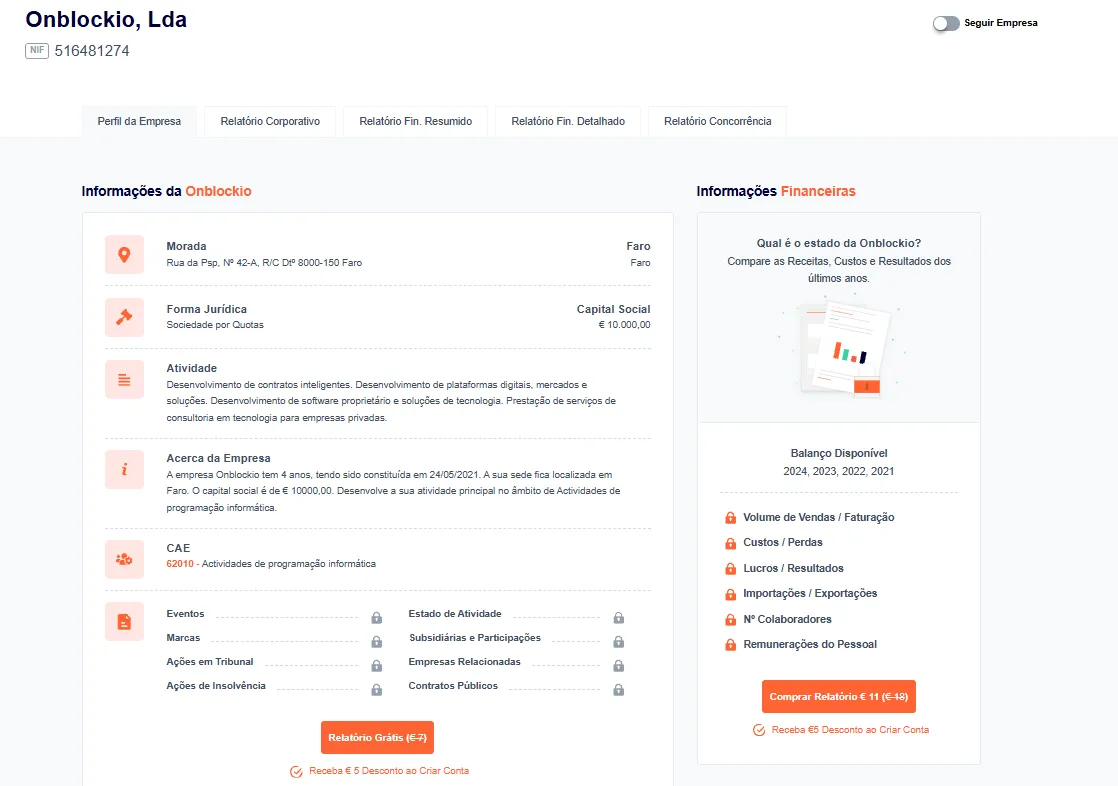
Task: Click Remunerações do Pessoal label
Action: 810,644
